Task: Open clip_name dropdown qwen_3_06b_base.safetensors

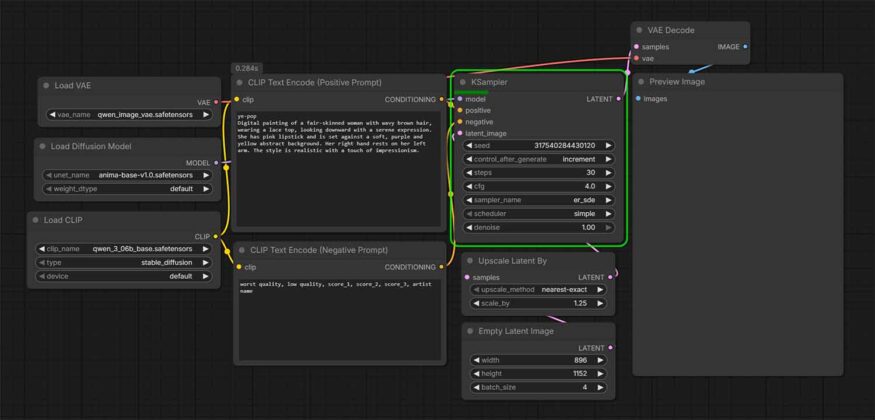Action: 124,249
